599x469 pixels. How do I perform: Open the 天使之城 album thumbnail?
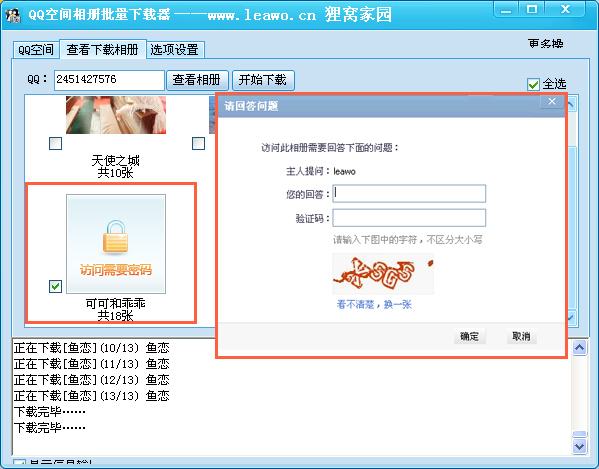[116, 115]
